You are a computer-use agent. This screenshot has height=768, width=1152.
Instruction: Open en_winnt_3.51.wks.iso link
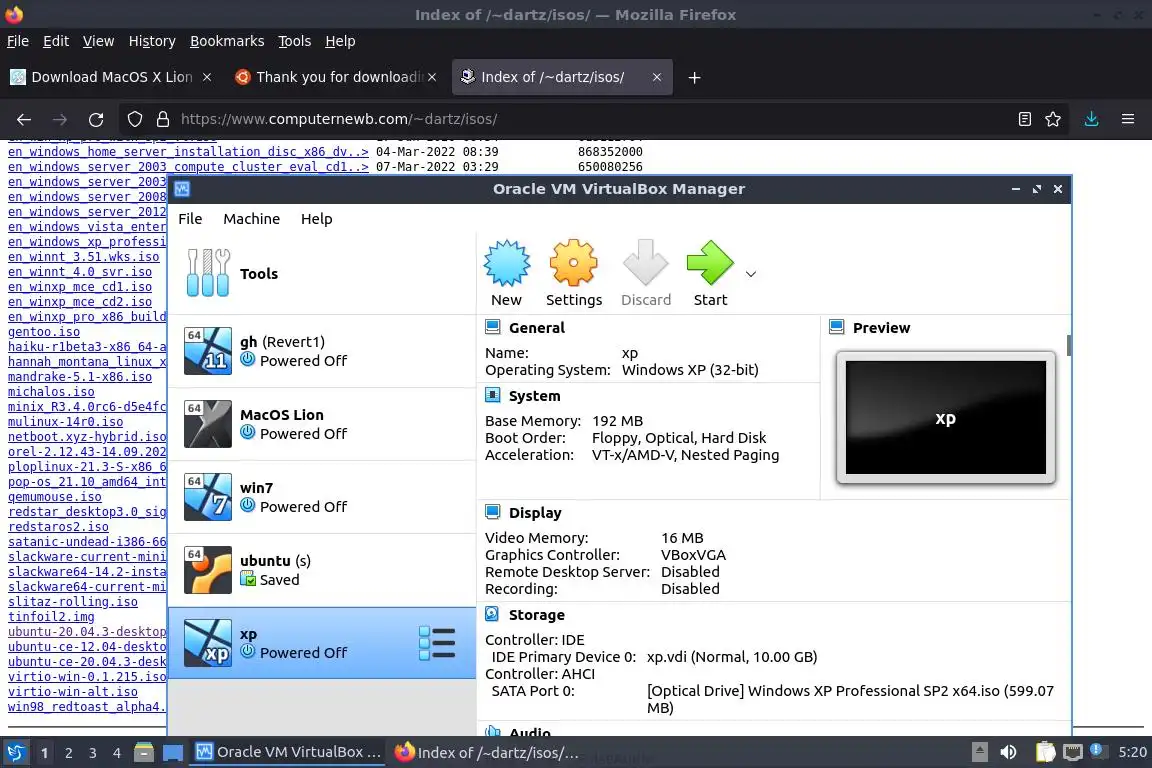84,256
